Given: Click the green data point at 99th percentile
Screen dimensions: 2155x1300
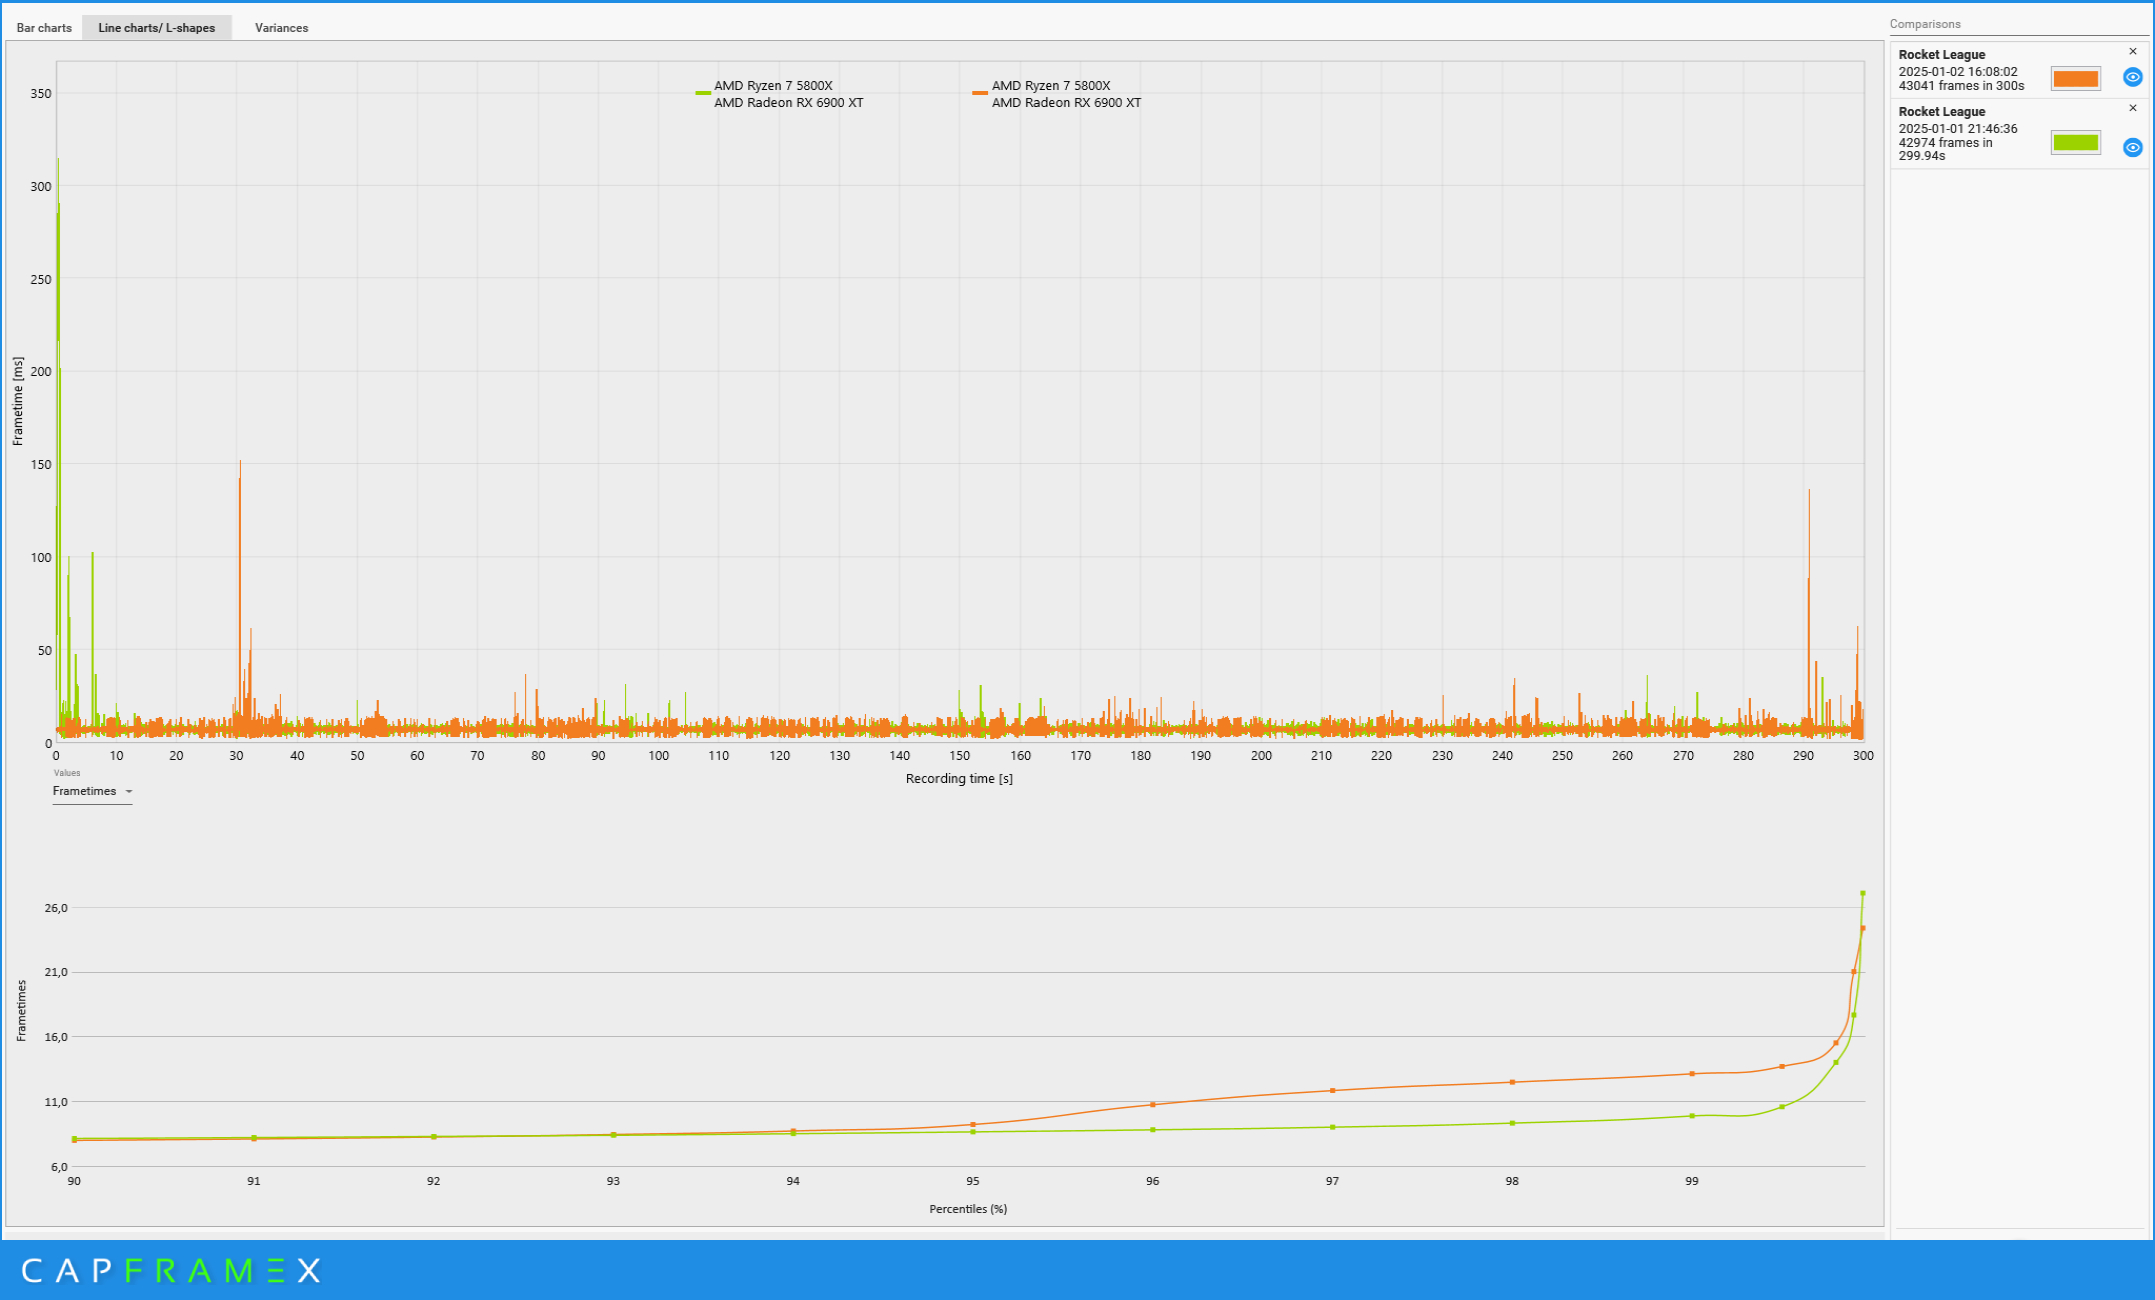Looking at the screenshot, I should [1692, 1116].
